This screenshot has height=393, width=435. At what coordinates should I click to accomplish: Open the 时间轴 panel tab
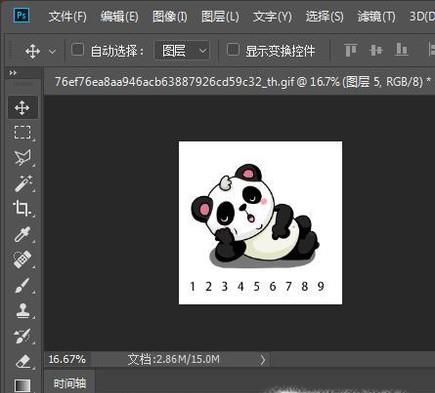coord(70,383)
